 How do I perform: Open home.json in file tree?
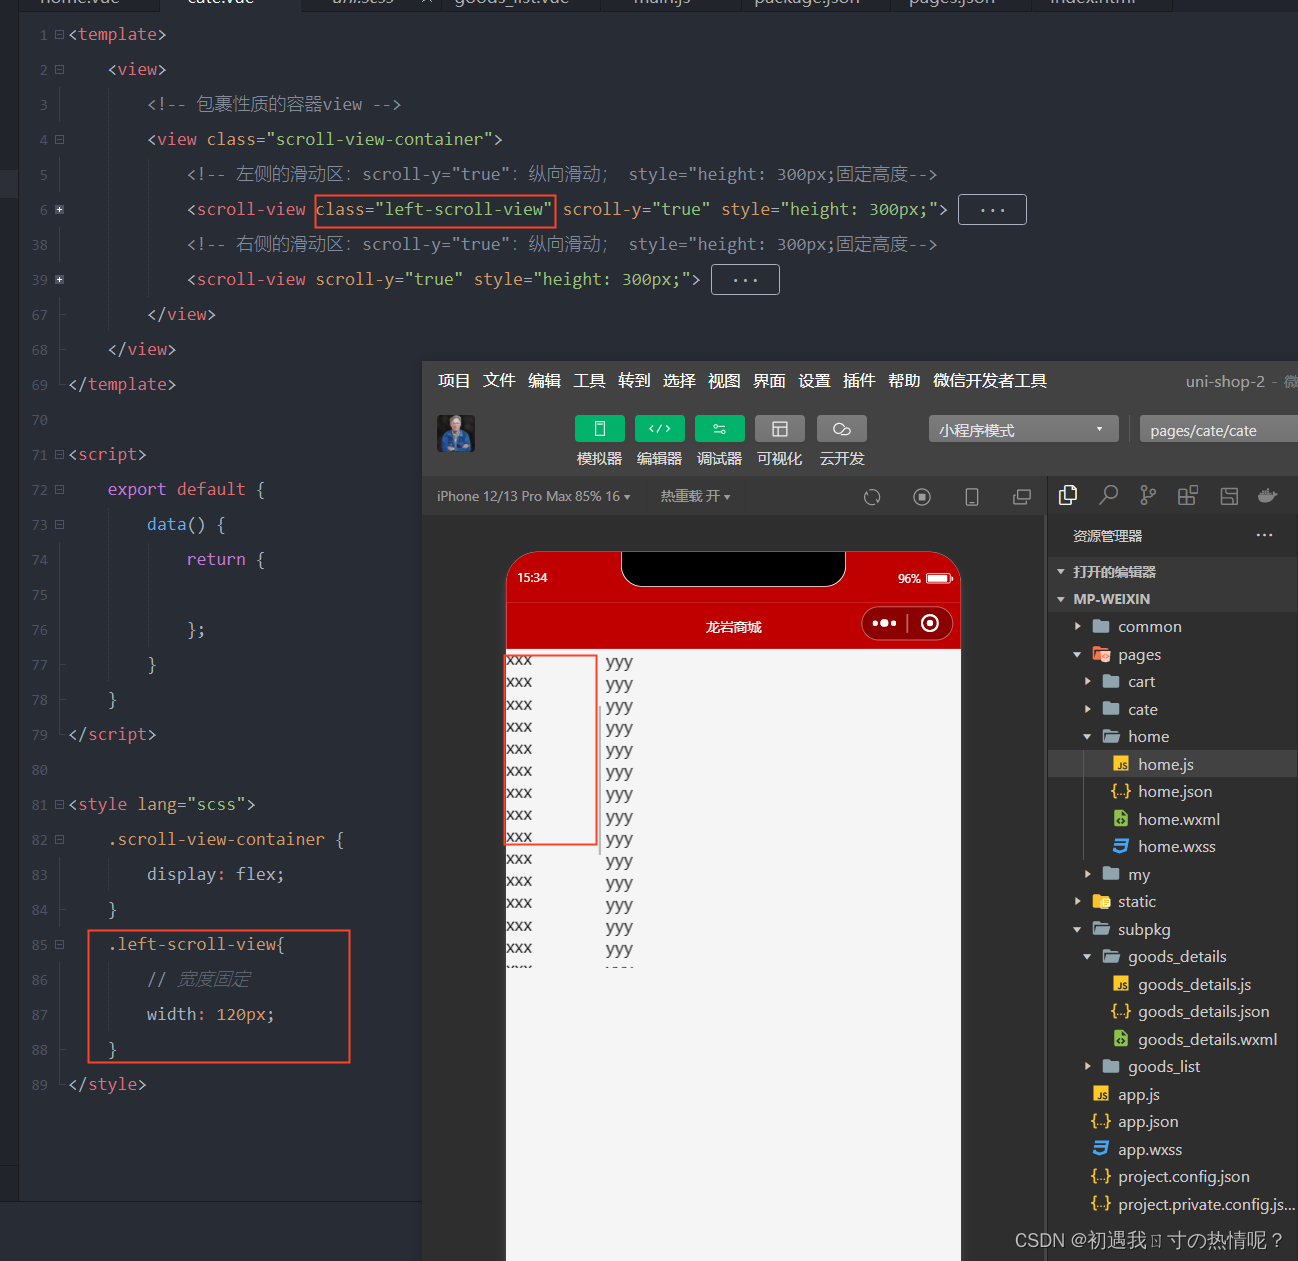(x=1172, y=792)
